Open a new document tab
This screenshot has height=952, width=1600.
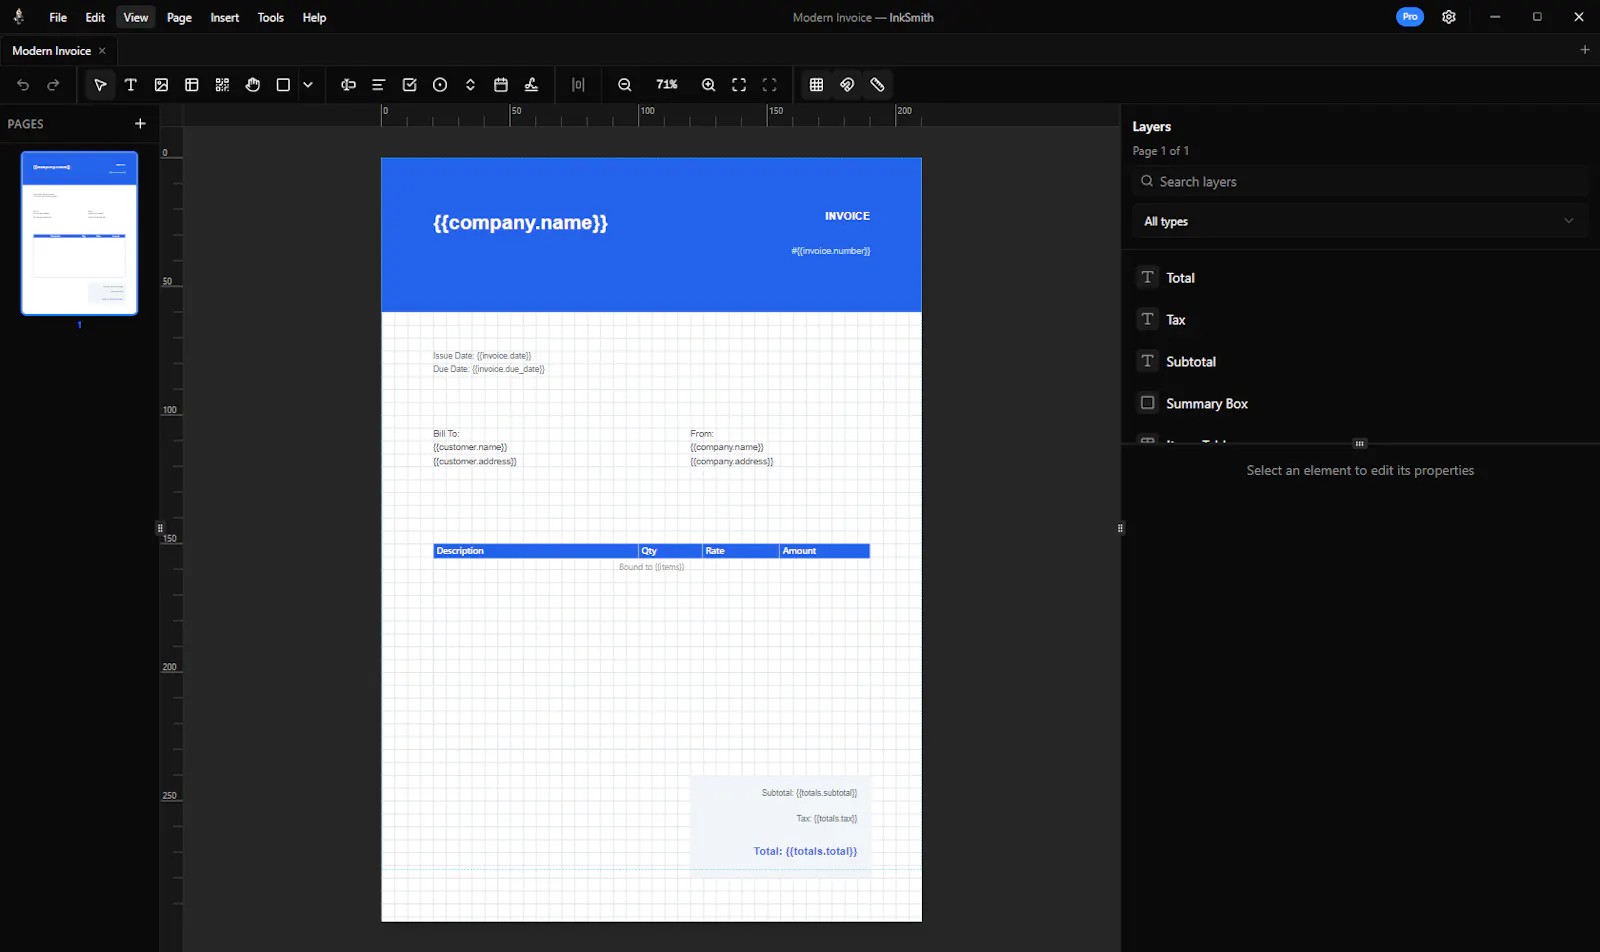(1585, 50)
